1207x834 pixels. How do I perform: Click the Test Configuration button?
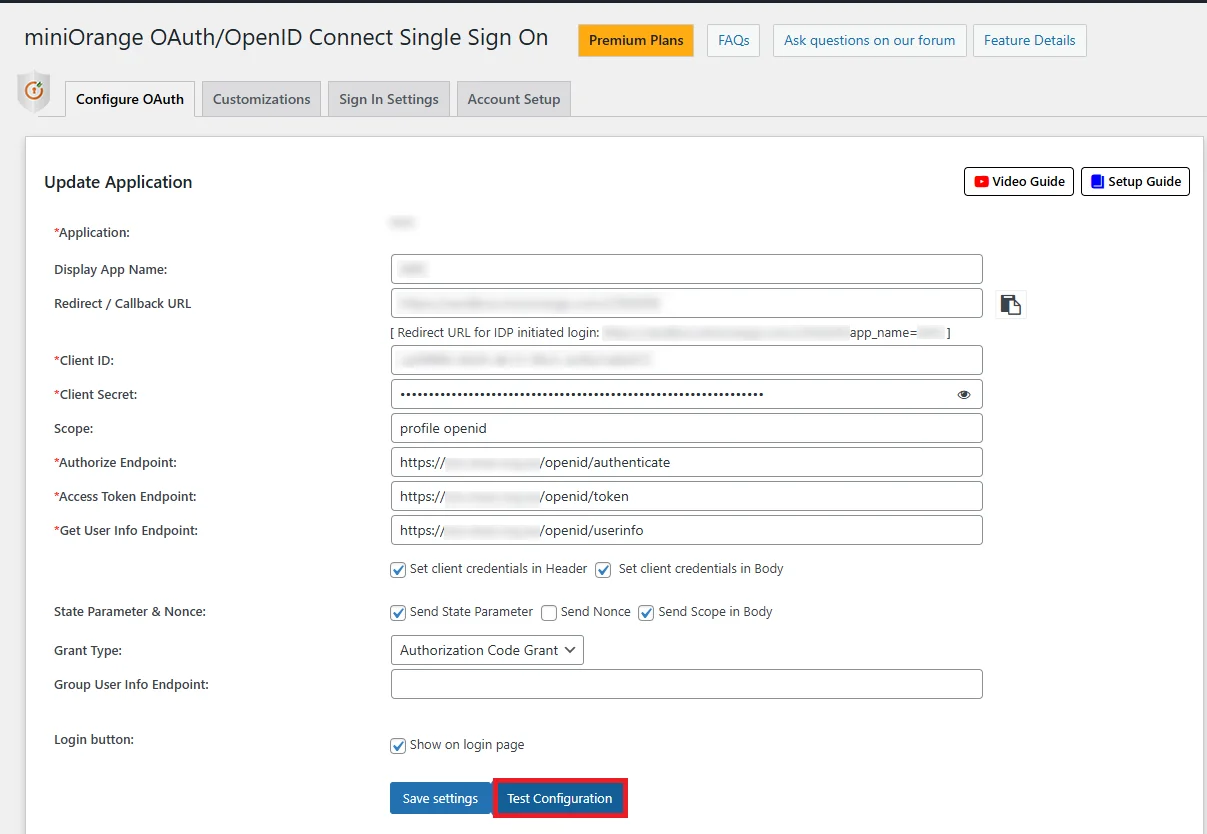[x=559, y=798]
